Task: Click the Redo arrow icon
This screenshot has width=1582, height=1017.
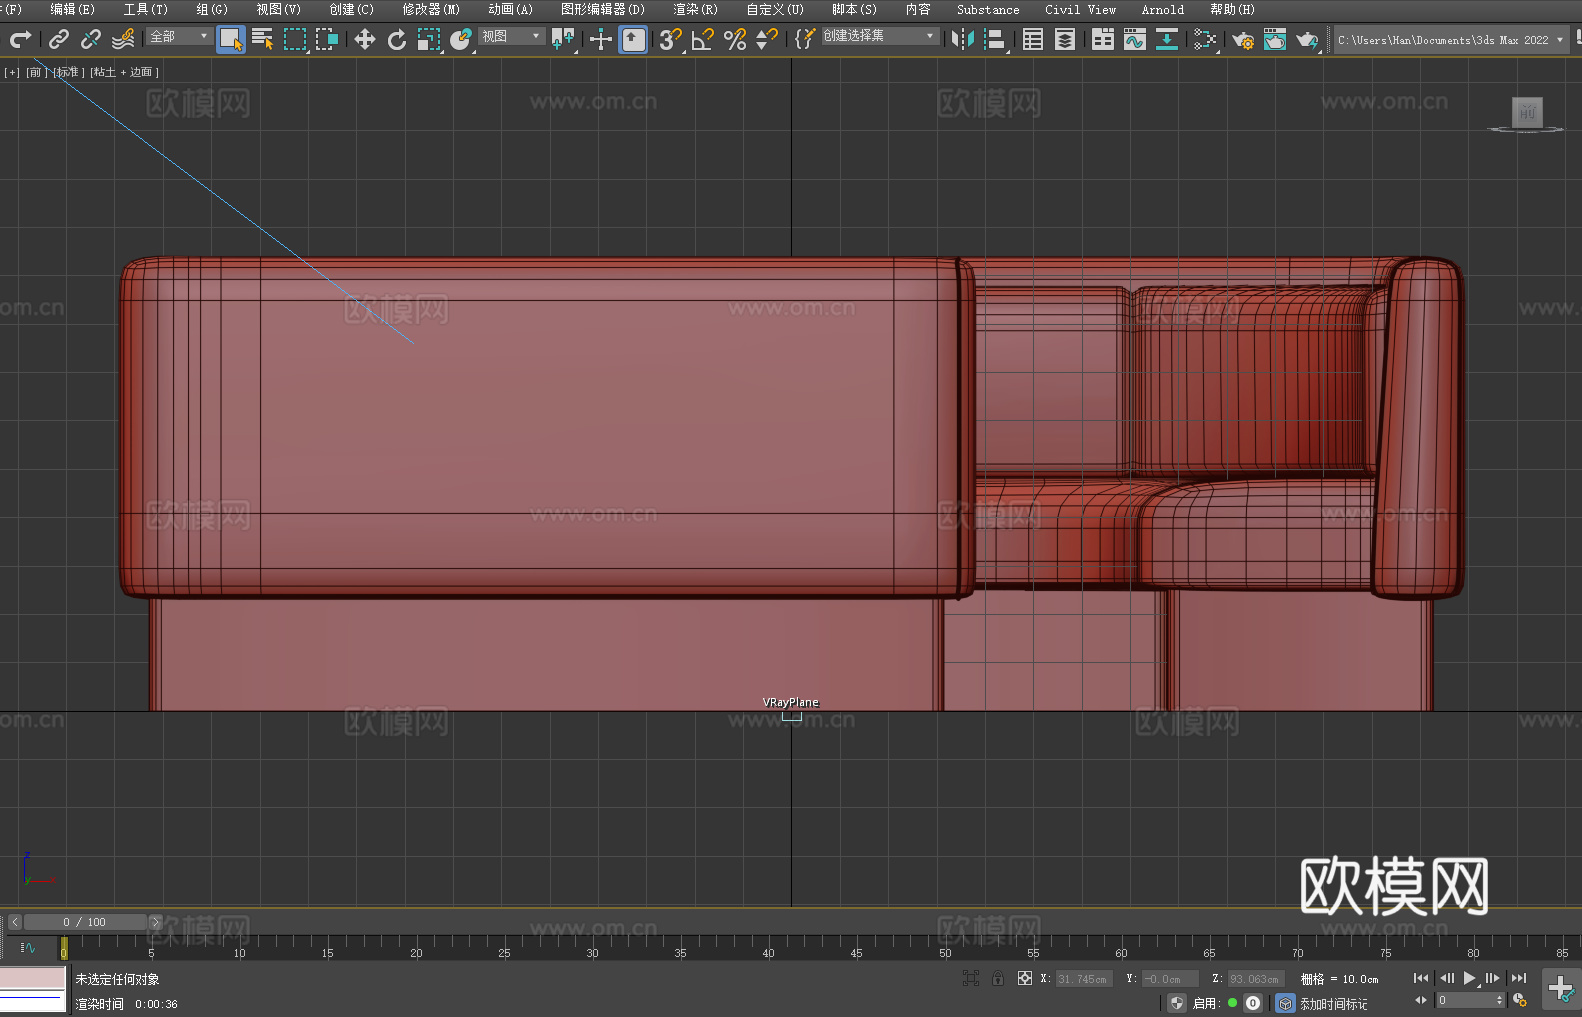Action: click(x=20, y=39)
